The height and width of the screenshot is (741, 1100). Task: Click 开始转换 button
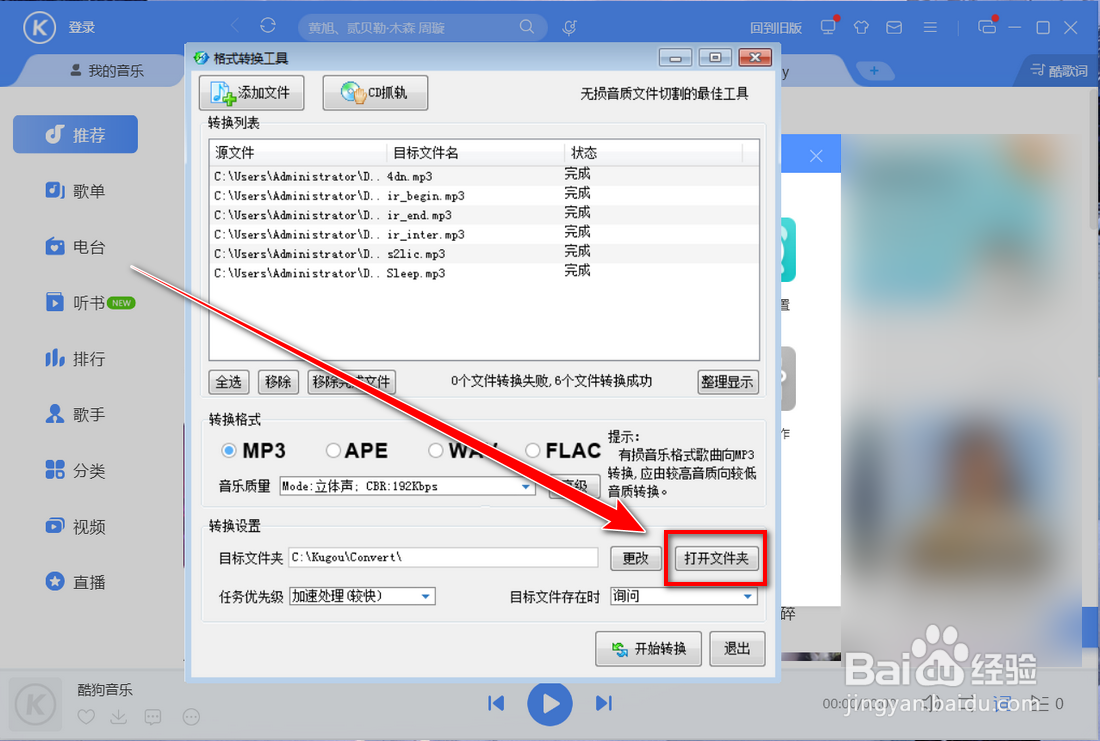648,648
